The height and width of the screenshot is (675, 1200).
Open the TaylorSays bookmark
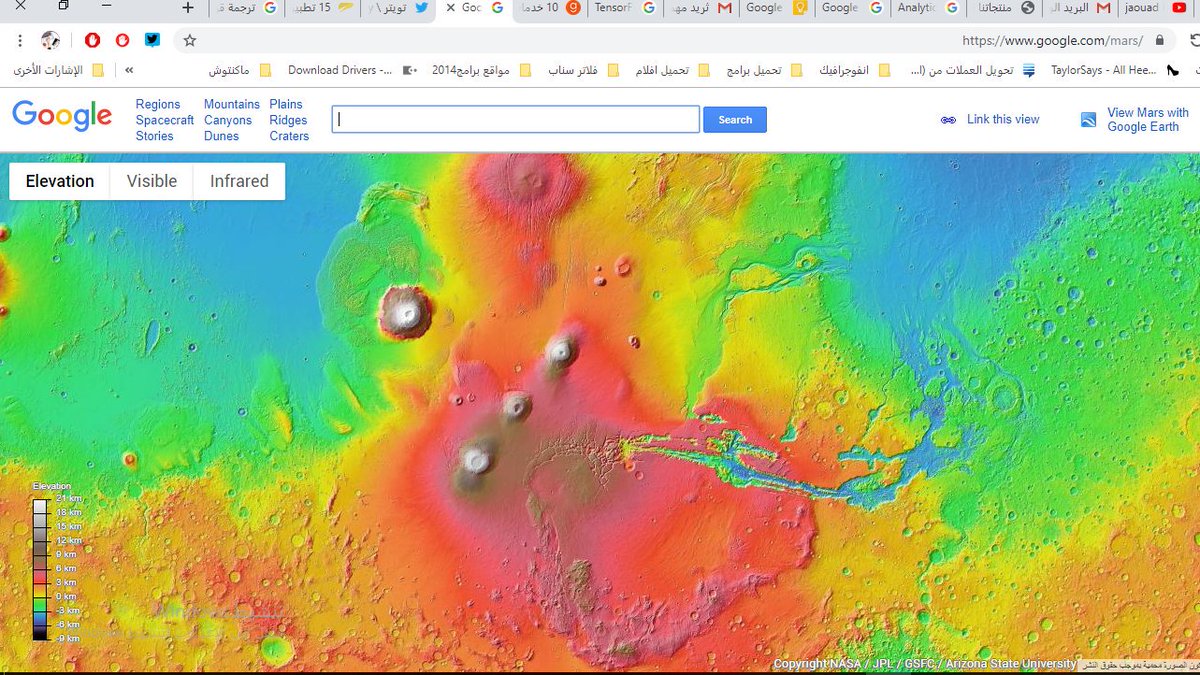click(1114, 71)
